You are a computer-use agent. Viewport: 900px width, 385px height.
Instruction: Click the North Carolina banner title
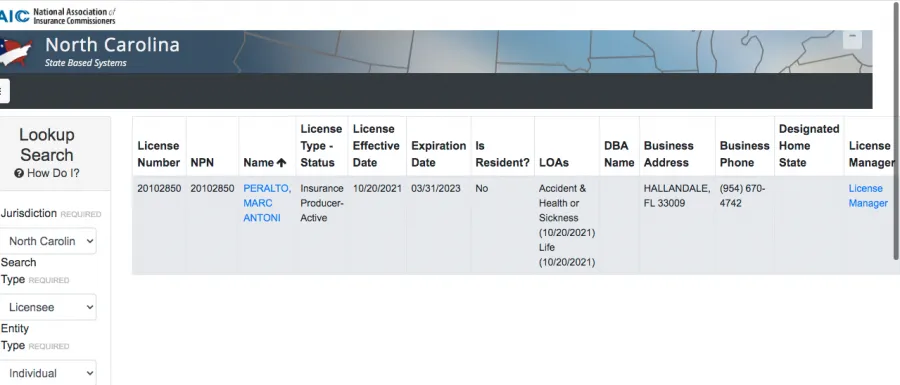[112, 45]
